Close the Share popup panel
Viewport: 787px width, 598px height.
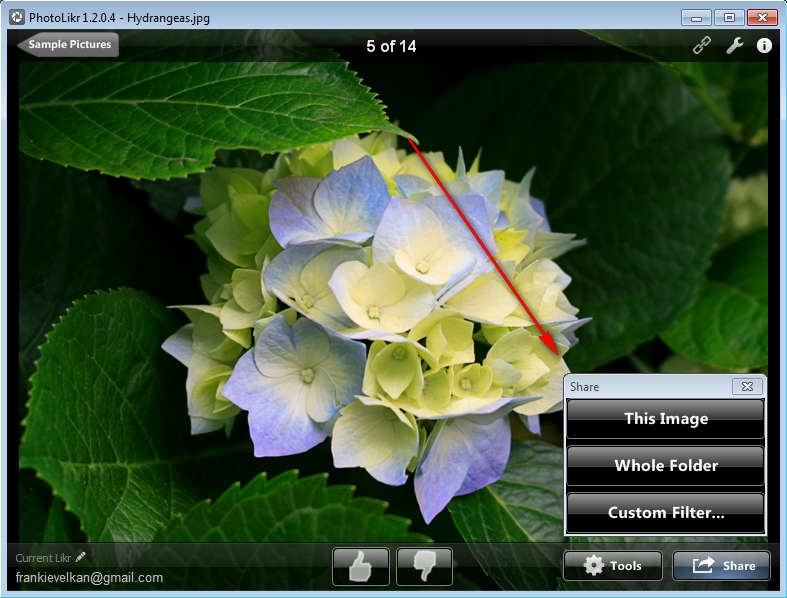(747, 386)
